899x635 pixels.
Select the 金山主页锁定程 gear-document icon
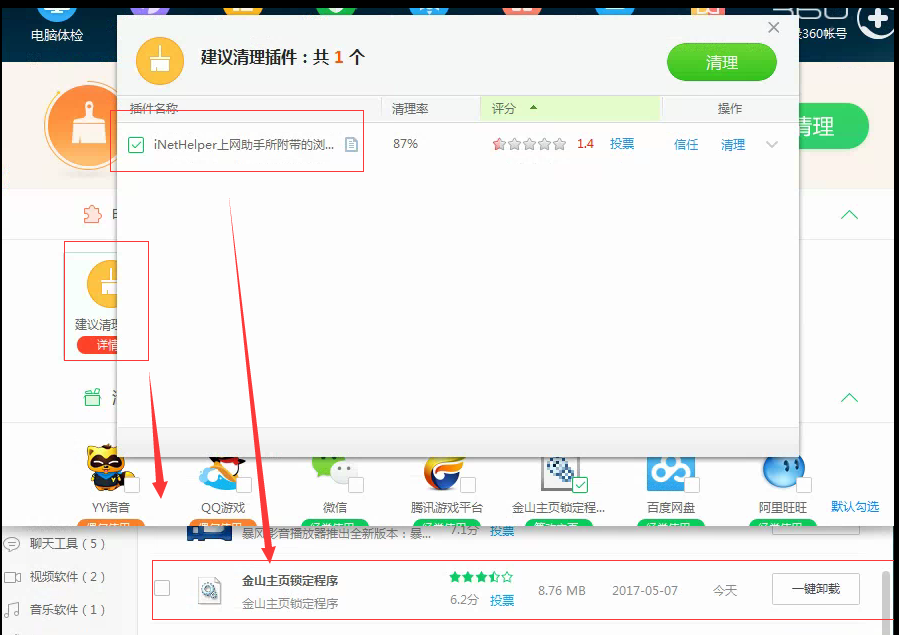tap(560, 473)
